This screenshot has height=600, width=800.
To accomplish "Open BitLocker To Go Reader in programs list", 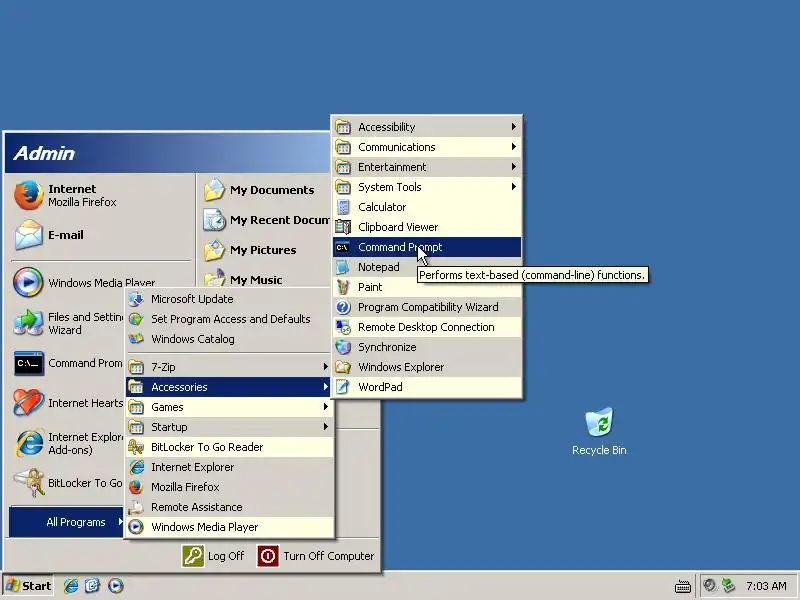I will tap(229, 447).
